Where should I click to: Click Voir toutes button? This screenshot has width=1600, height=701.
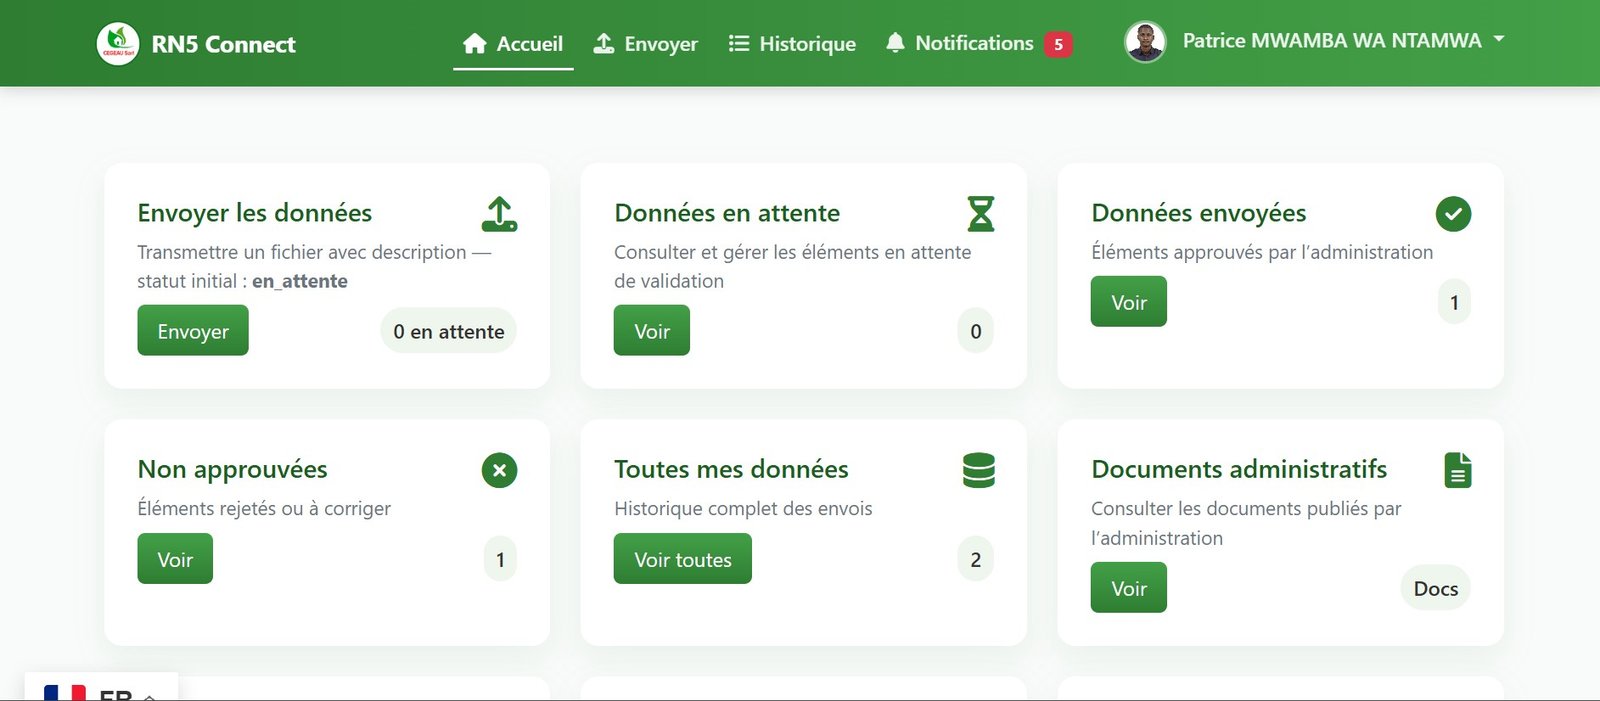pos(682,559)
